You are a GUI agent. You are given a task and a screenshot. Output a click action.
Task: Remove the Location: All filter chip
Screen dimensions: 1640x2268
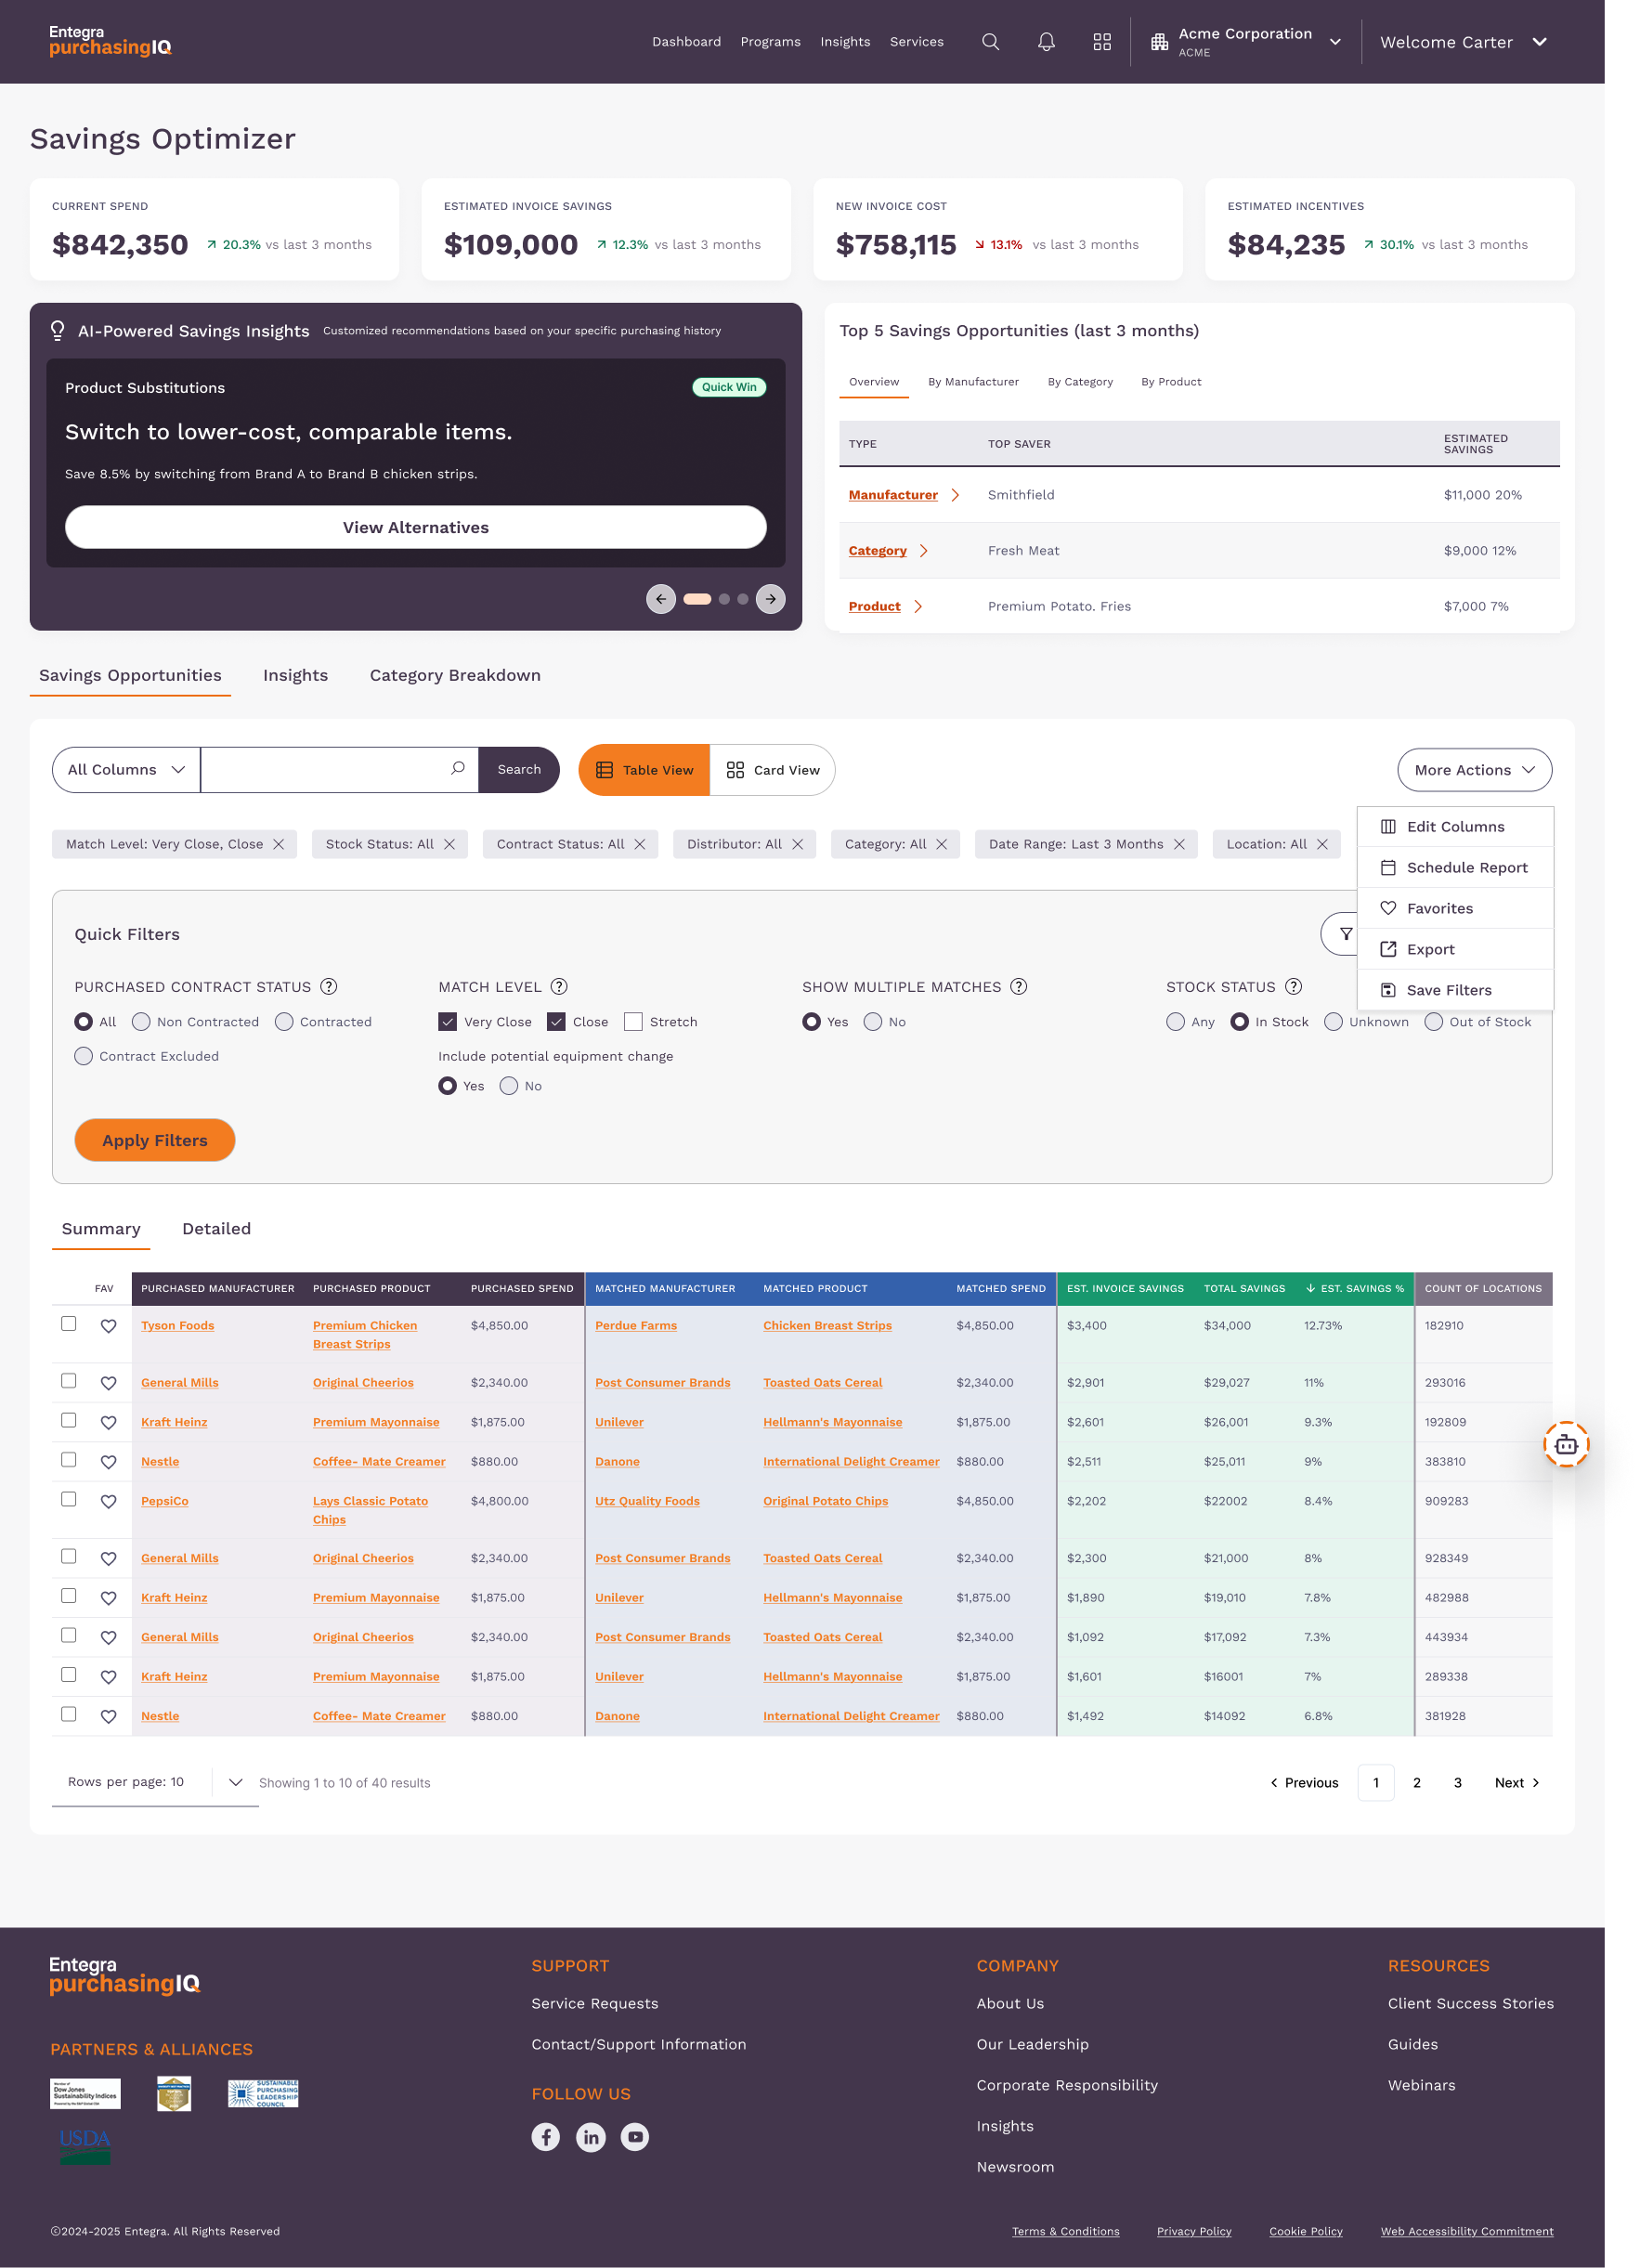point(1322,844)
